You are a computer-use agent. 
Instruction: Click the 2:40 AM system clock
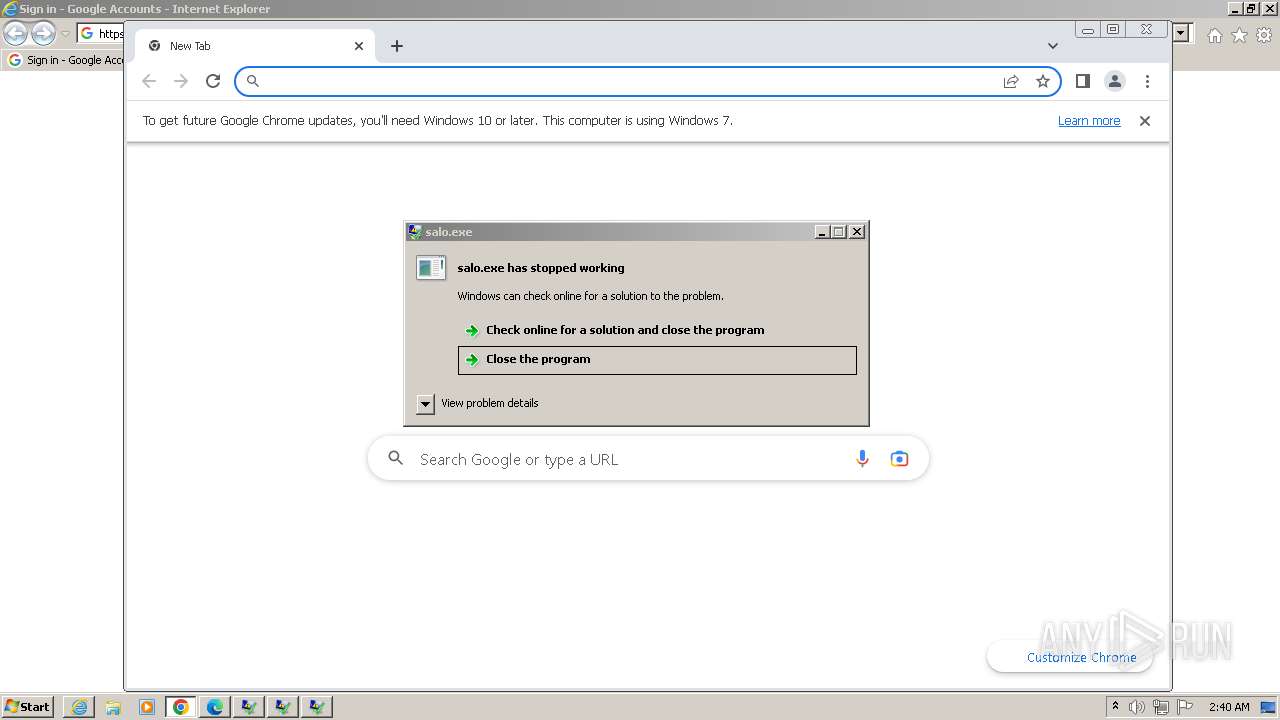tap(1229, 707)
